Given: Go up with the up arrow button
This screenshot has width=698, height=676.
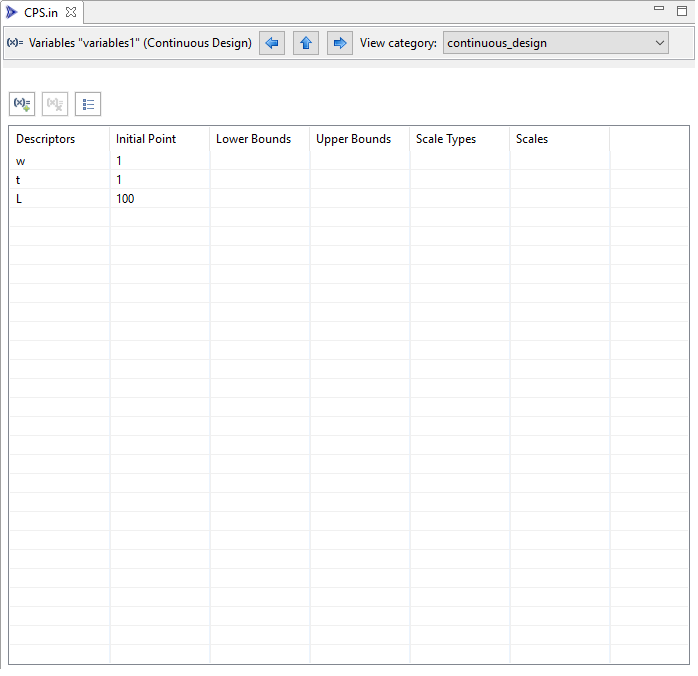Looking at the screenshot, I should click(x=306, y=43).
